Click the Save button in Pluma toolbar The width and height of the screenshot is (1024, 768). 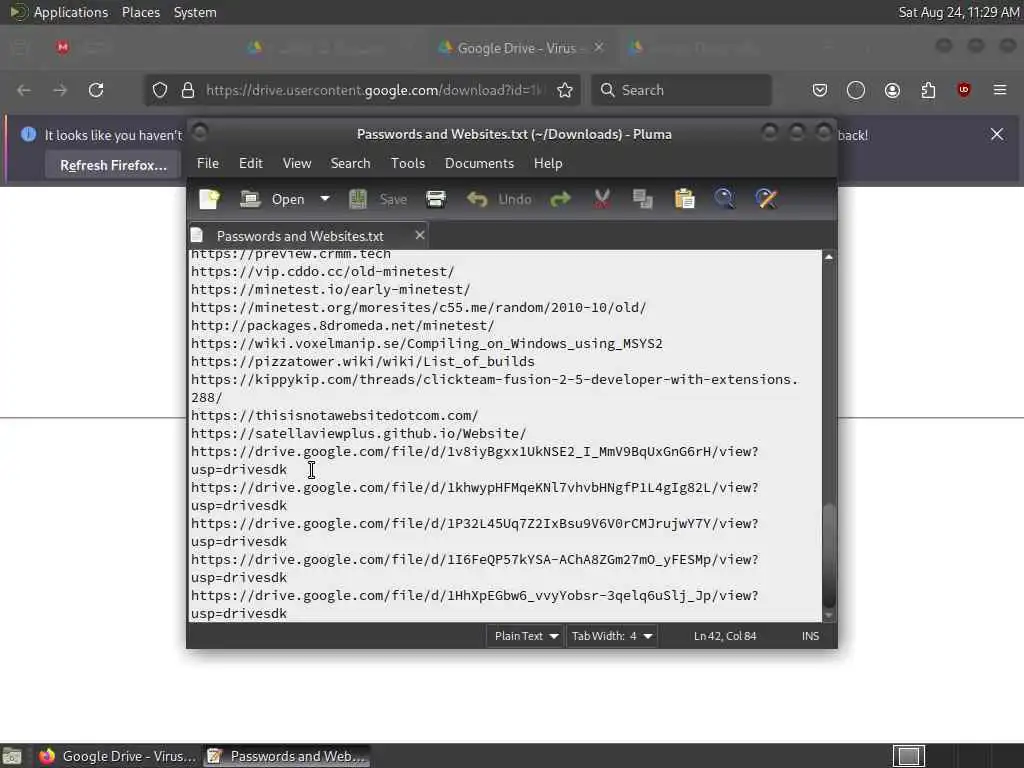click(377, 199)
